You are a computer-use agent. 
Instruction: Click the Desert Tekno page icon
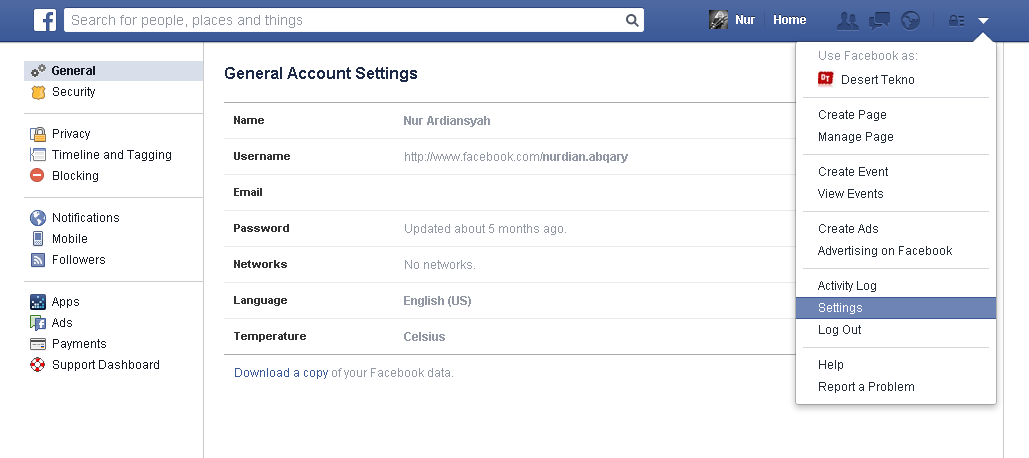coord(826,79)
